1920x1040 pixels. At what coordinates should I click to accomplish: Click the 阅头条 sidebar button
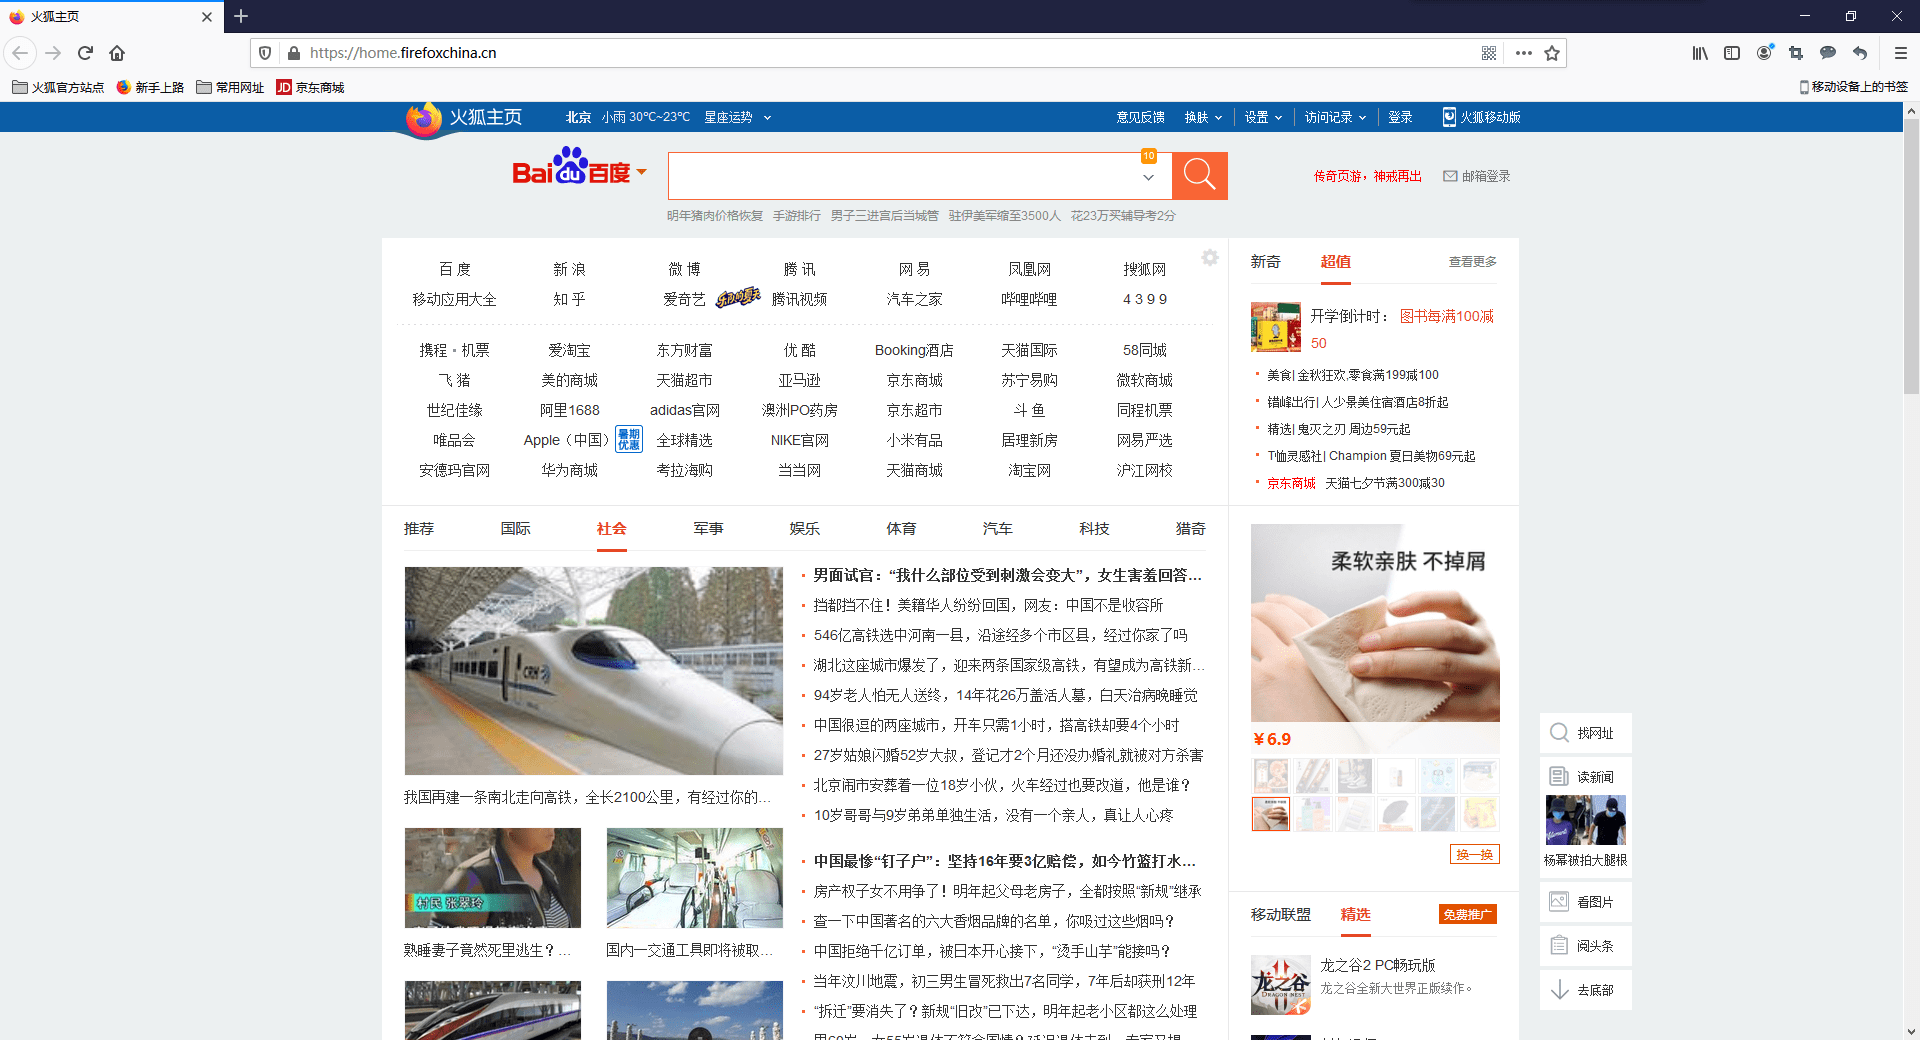(1585, 946)
